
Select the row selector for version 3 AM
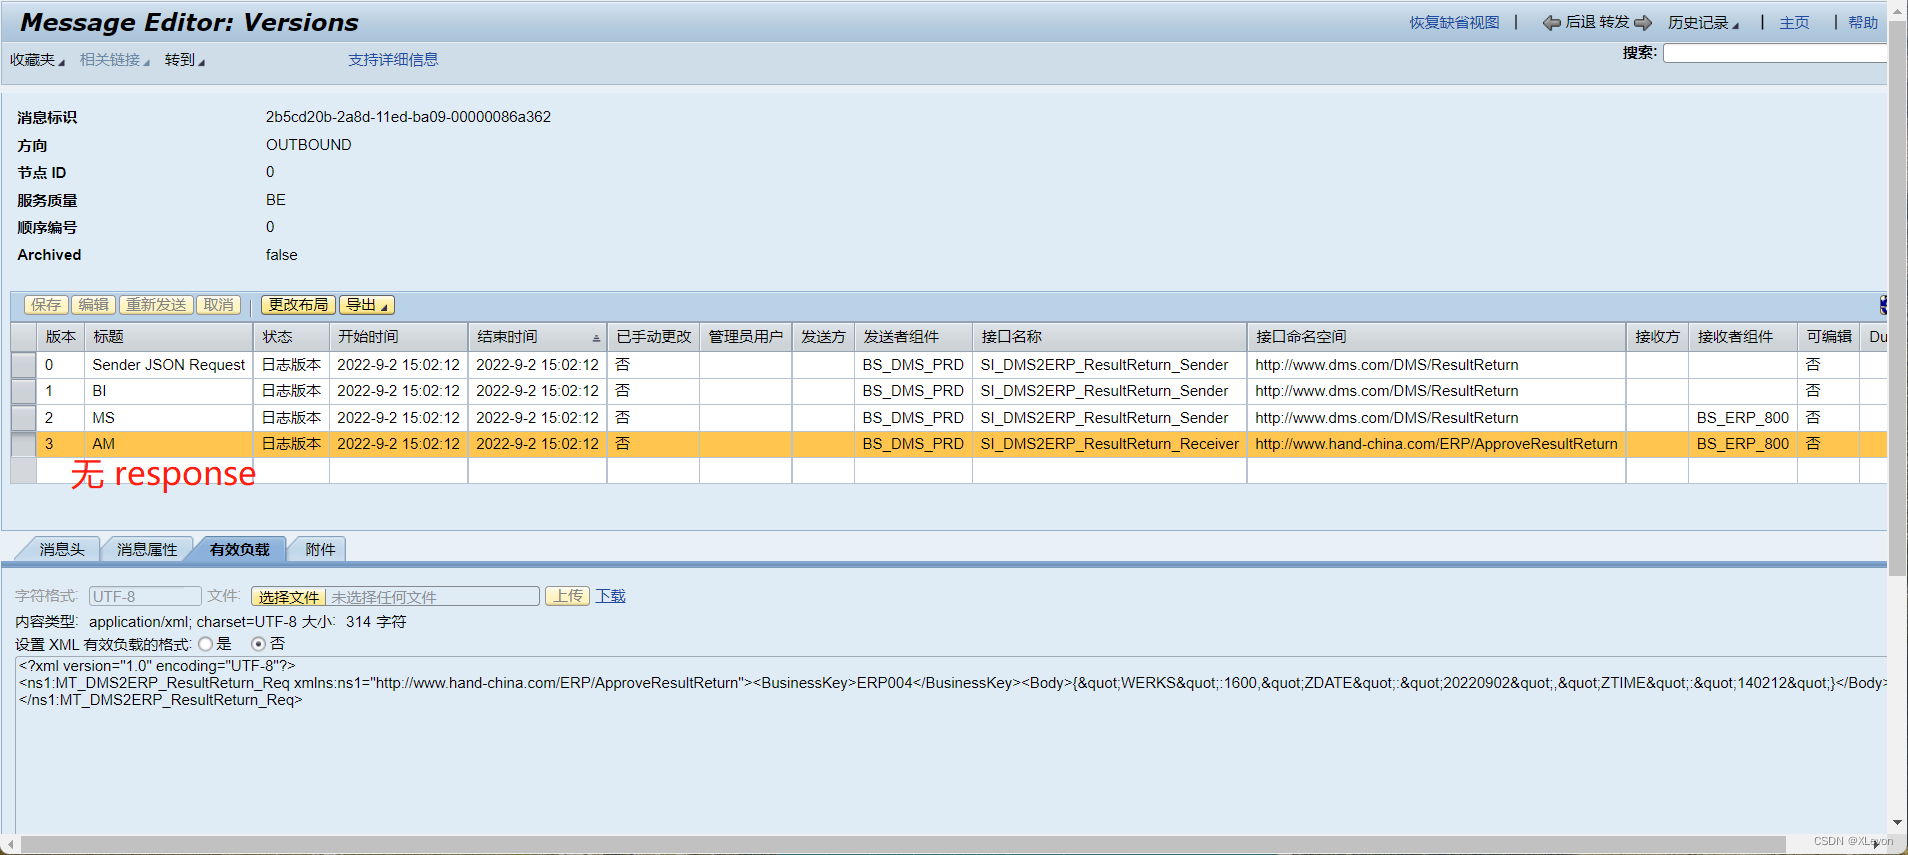(23, 444)
